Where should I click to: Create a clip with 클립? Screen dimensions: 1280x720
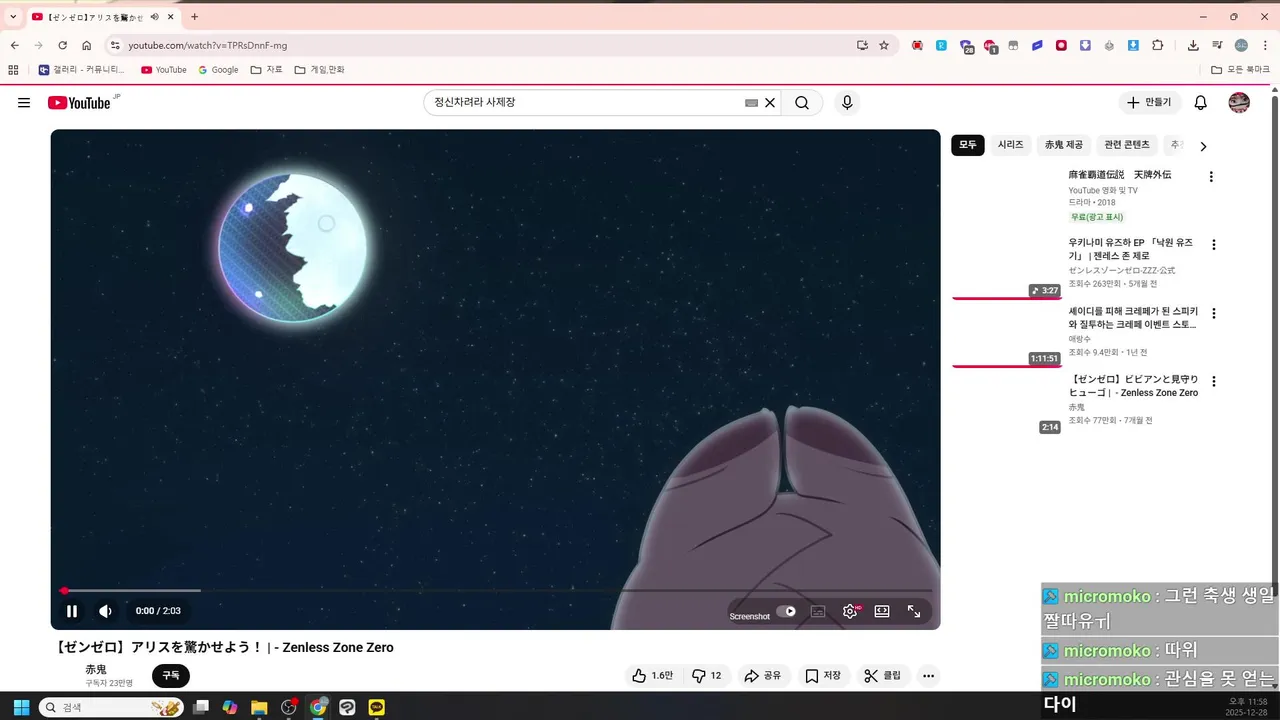[x=883, y=676]
